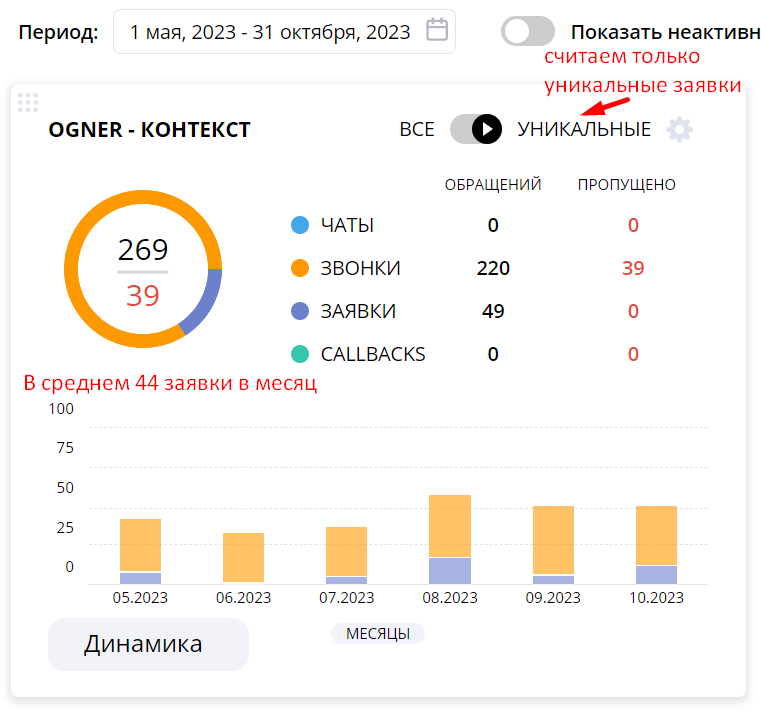Open the calendar icon in period field
This screenshot has height=716, width=761.
tap(437, 30)
